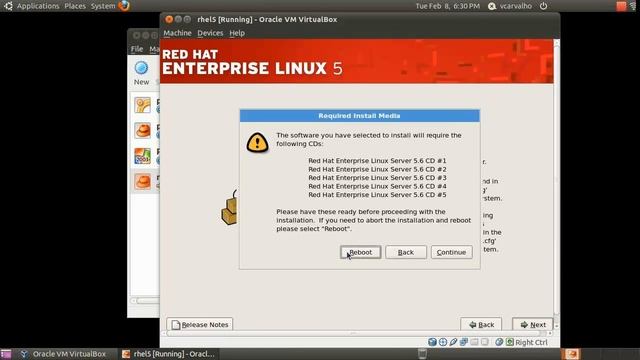640x360 pixels.
Task: Open the File menu in VirtualBox Manager
Action: [137, 49]
